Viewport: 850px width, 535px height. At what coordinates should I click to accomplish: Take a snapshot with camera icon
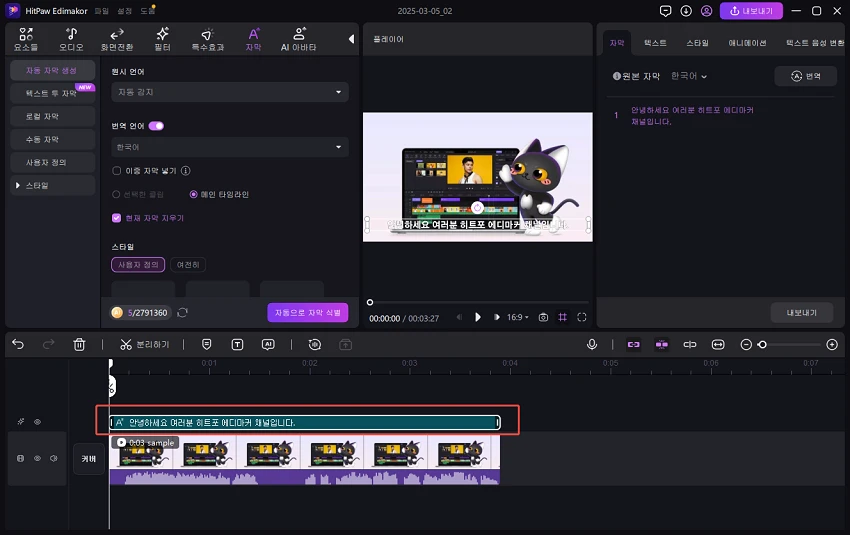[x=543, y=317]
